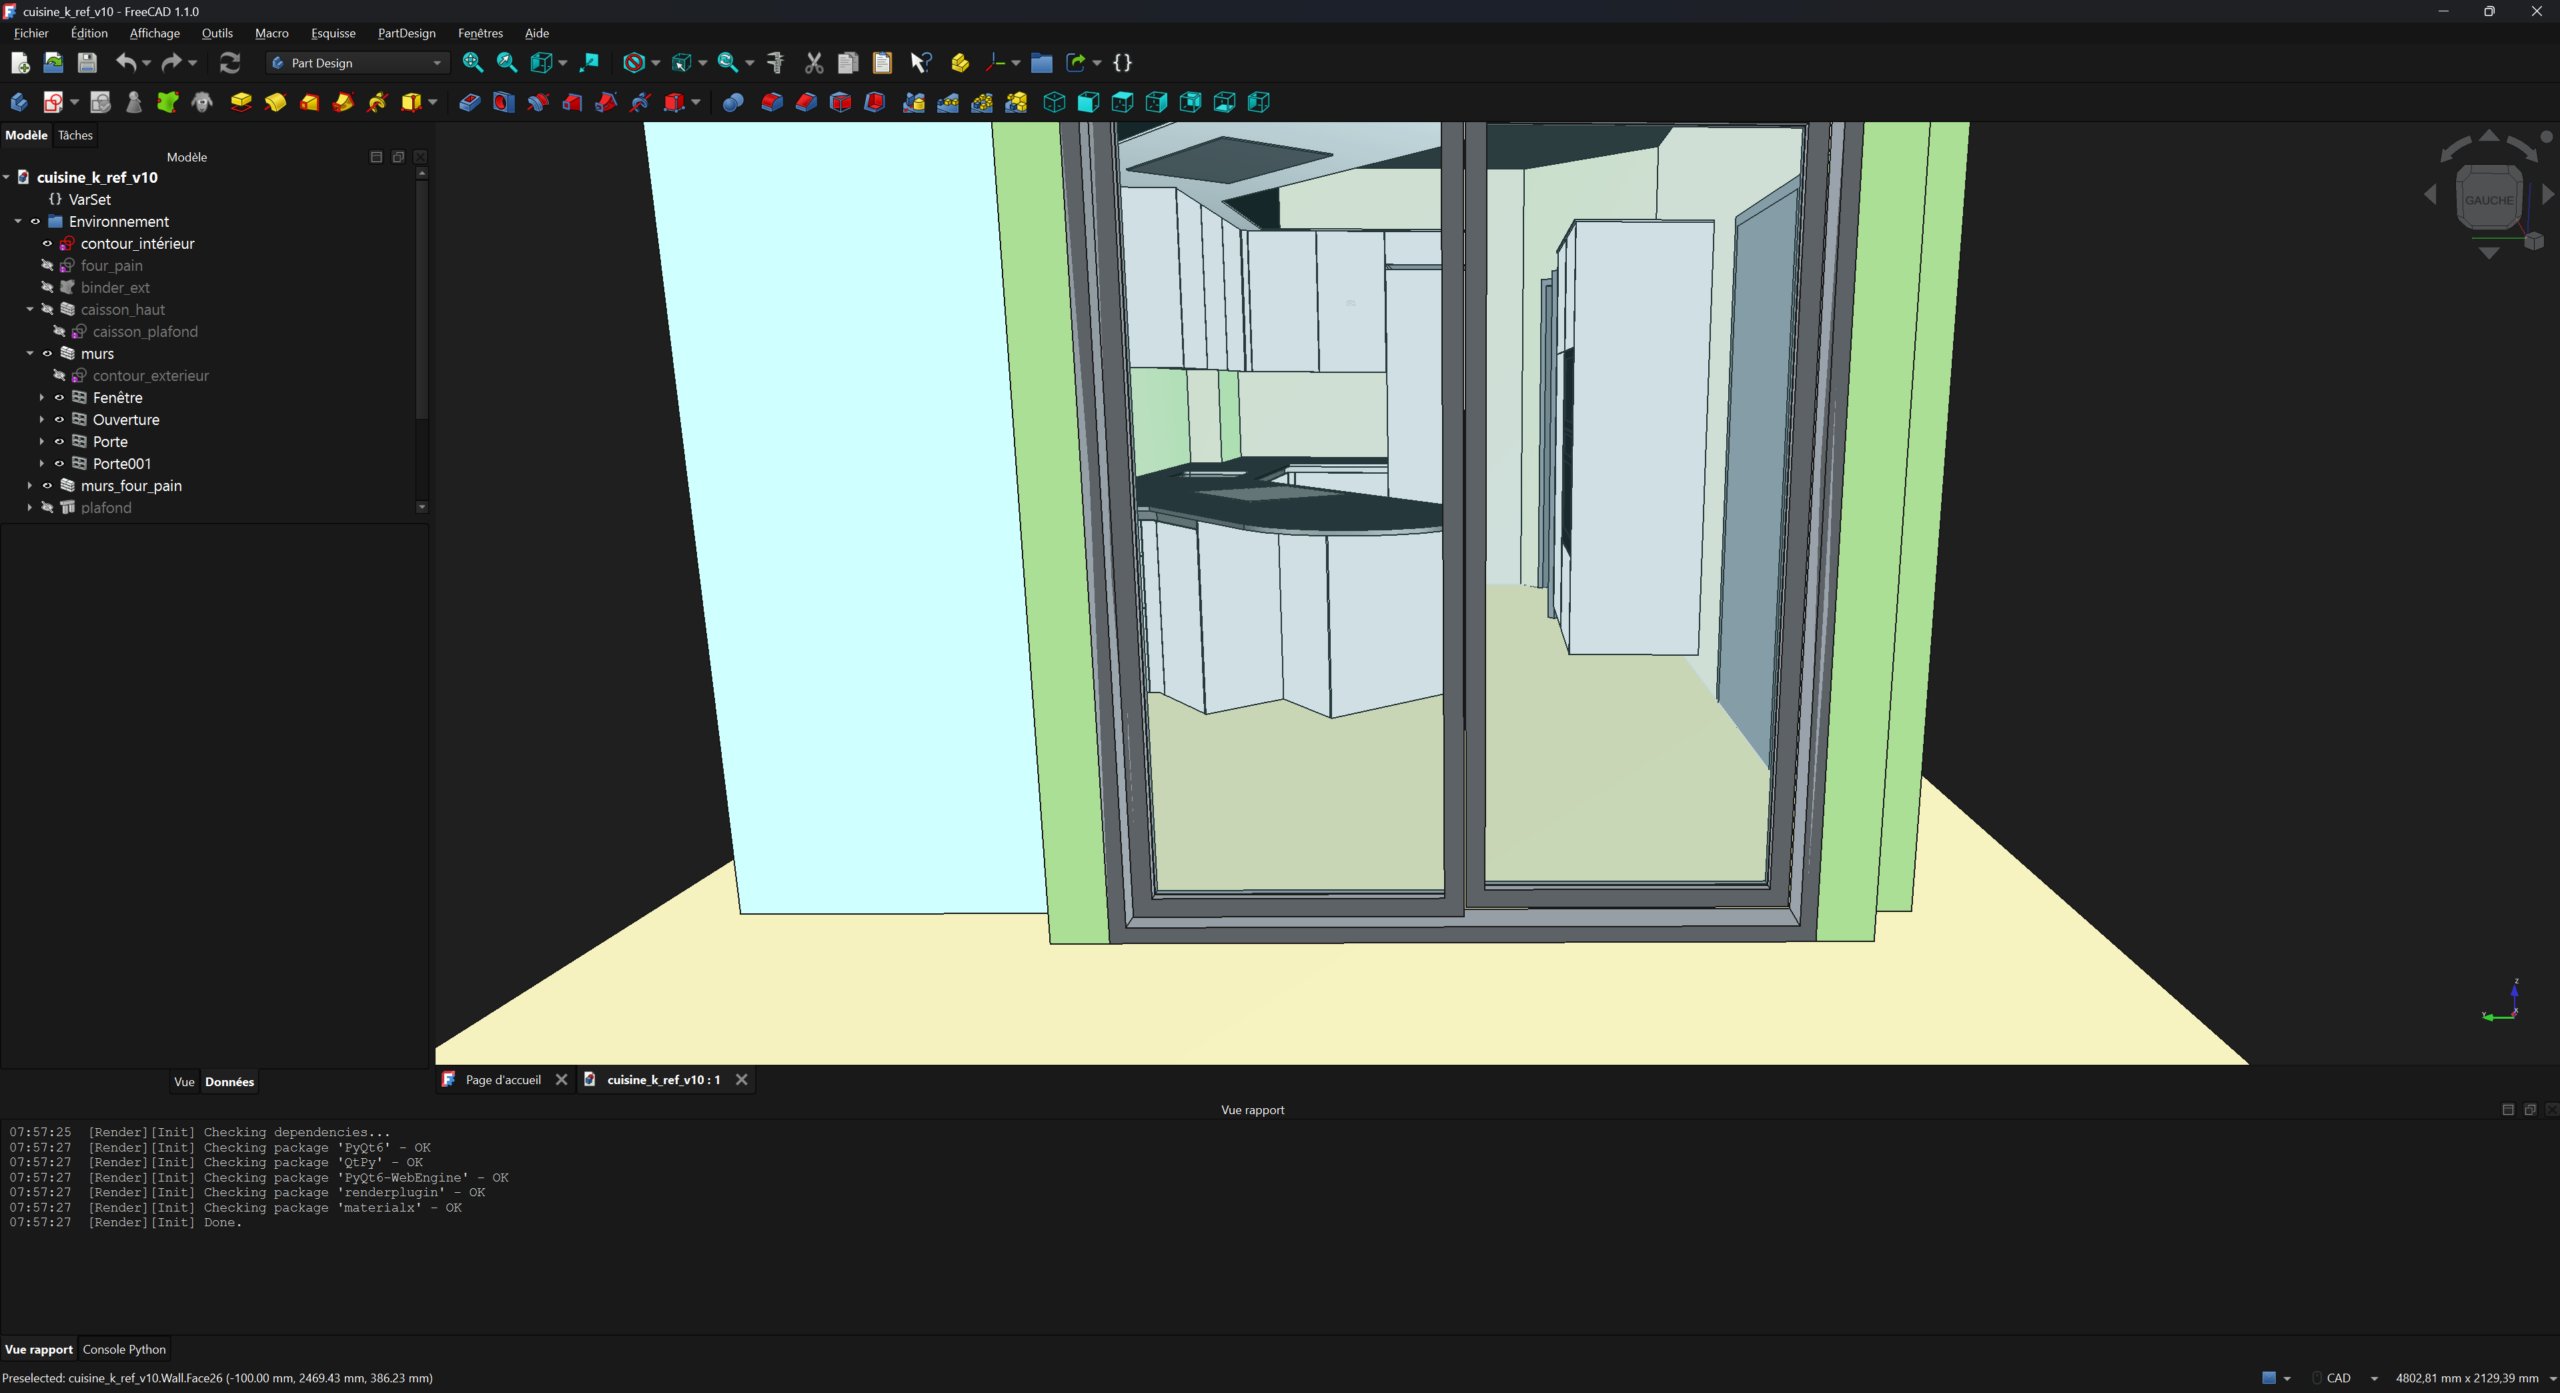The image size is (2560, 1393).
Task: Select the VarSet tree item
Action: [x=90, y=200]
